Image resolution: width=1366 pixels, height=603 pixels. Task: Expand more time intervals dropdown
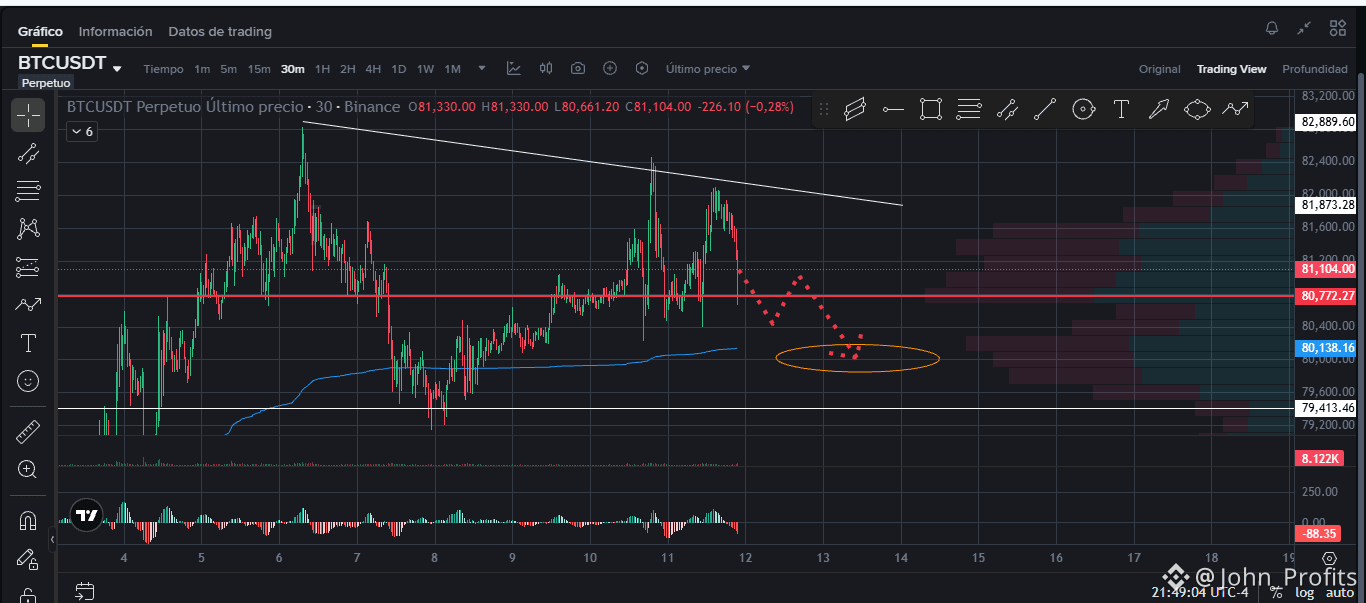pyautogui.click(x=482, y=69)
